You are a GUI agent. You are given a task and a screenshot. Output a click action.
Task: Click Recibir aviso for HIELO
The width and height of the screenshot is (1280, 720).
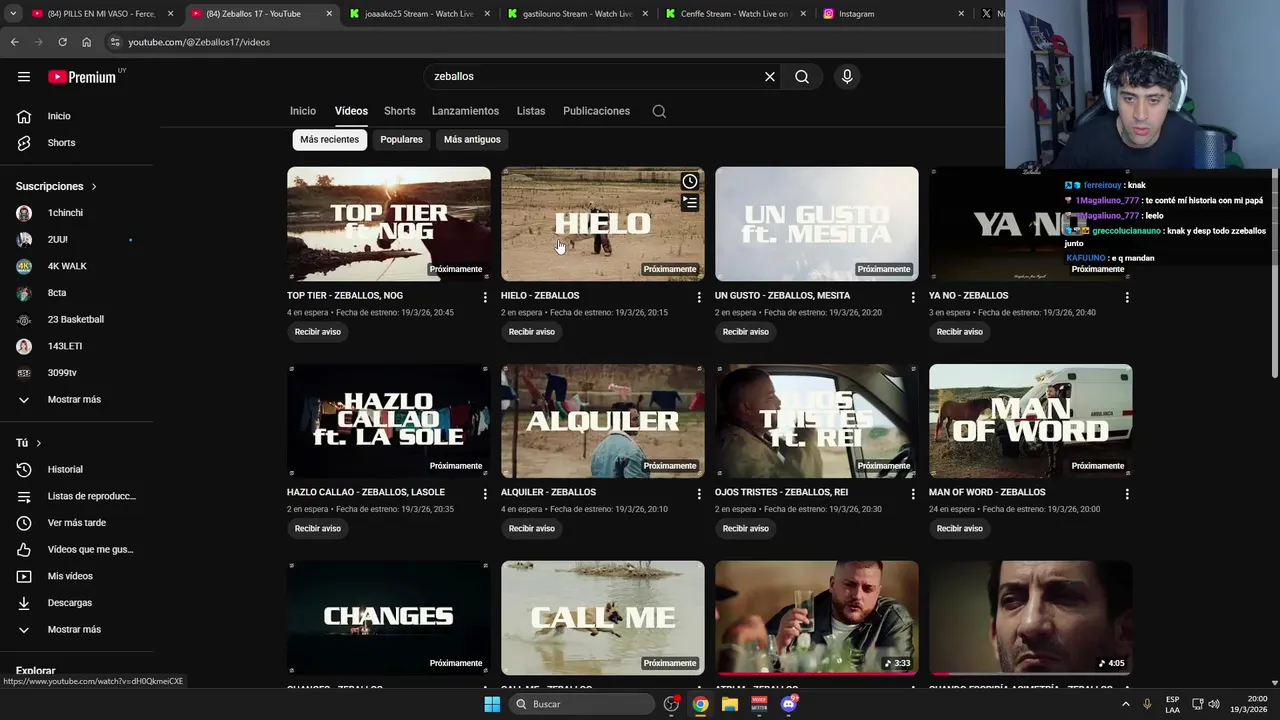(x=532, y=332)
